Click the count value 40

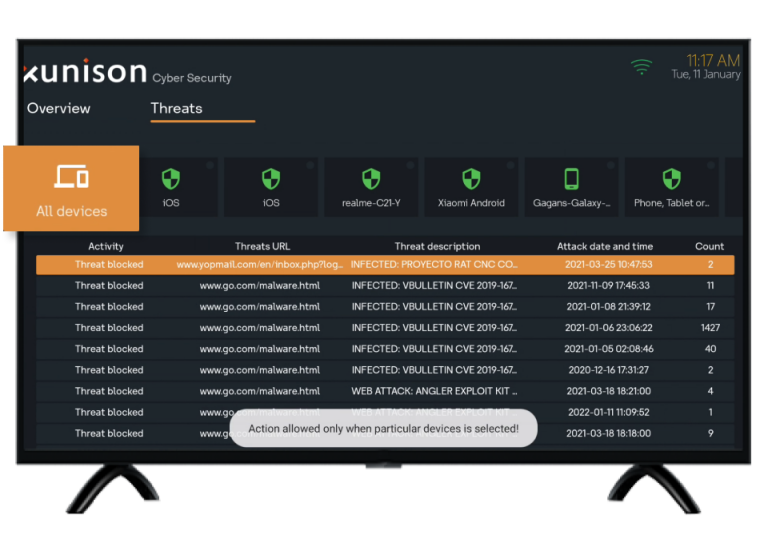click(710, 349)
